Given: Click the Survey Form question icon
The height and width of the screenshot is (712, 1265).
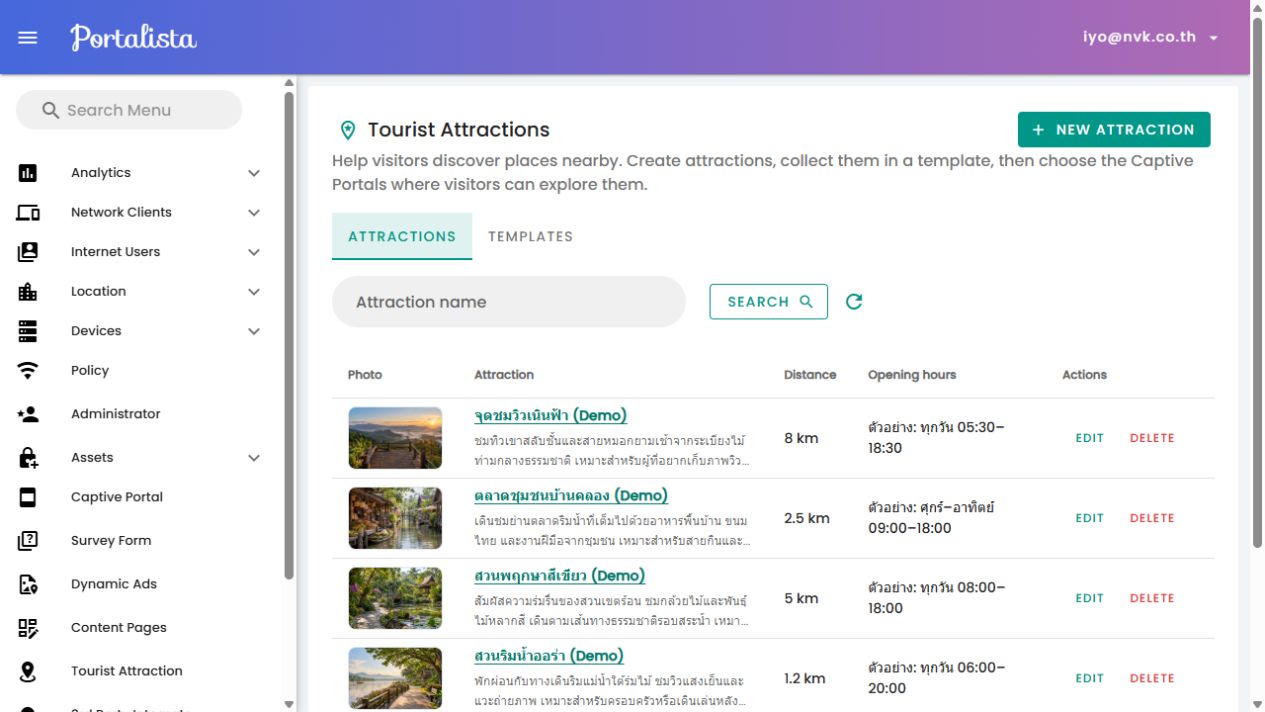Looking at the screenshot, I should pos(28,541).
